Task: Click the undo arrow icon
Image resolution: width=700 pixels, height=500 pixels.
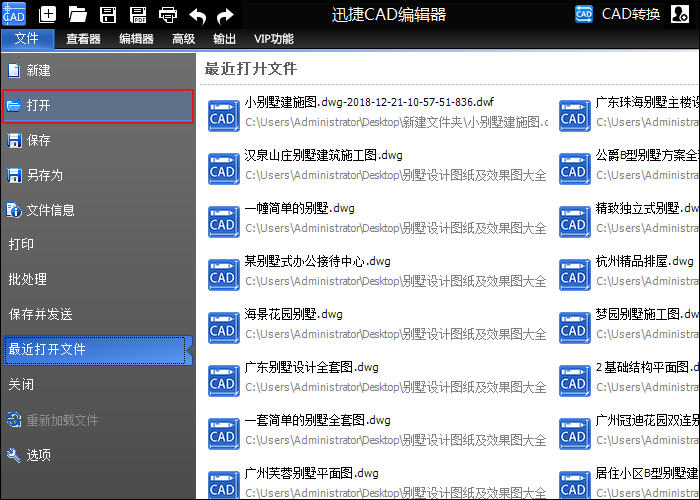Action: pyautogui.click(x=197, y=15)
